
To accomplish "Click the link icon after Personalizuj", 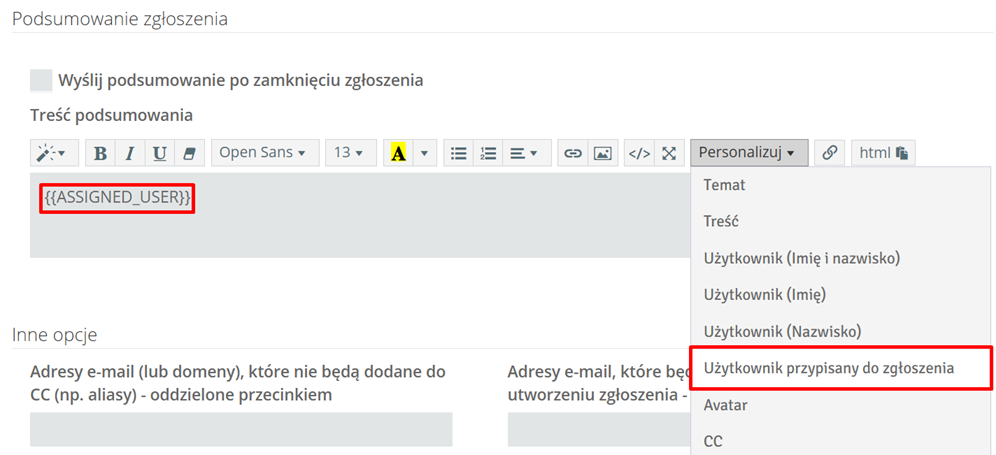I will click(830, 153).
